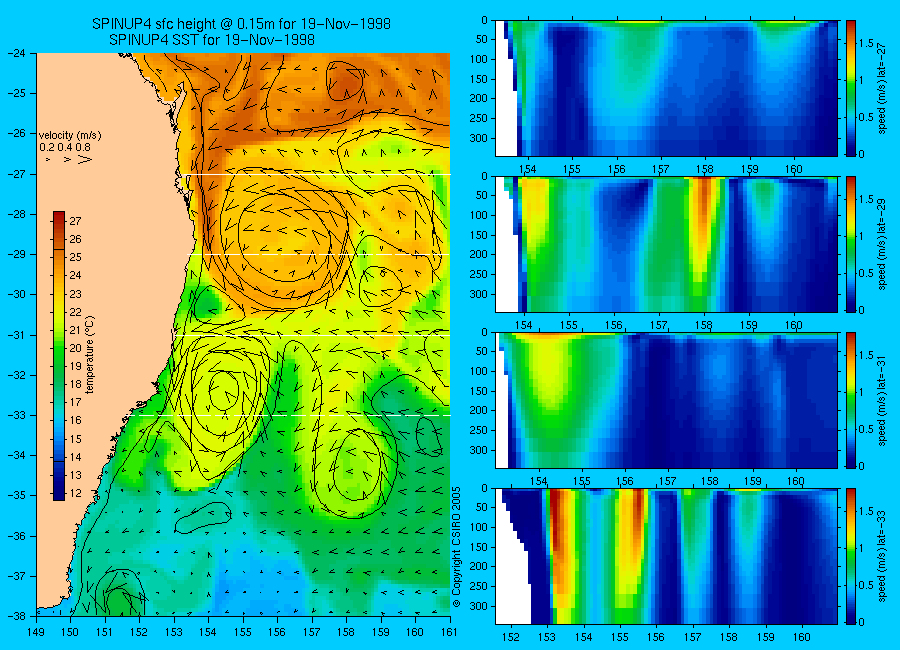
Task: Click the 154 longitude label under the lat=-31 plot
Action: [x=538, y=481]
